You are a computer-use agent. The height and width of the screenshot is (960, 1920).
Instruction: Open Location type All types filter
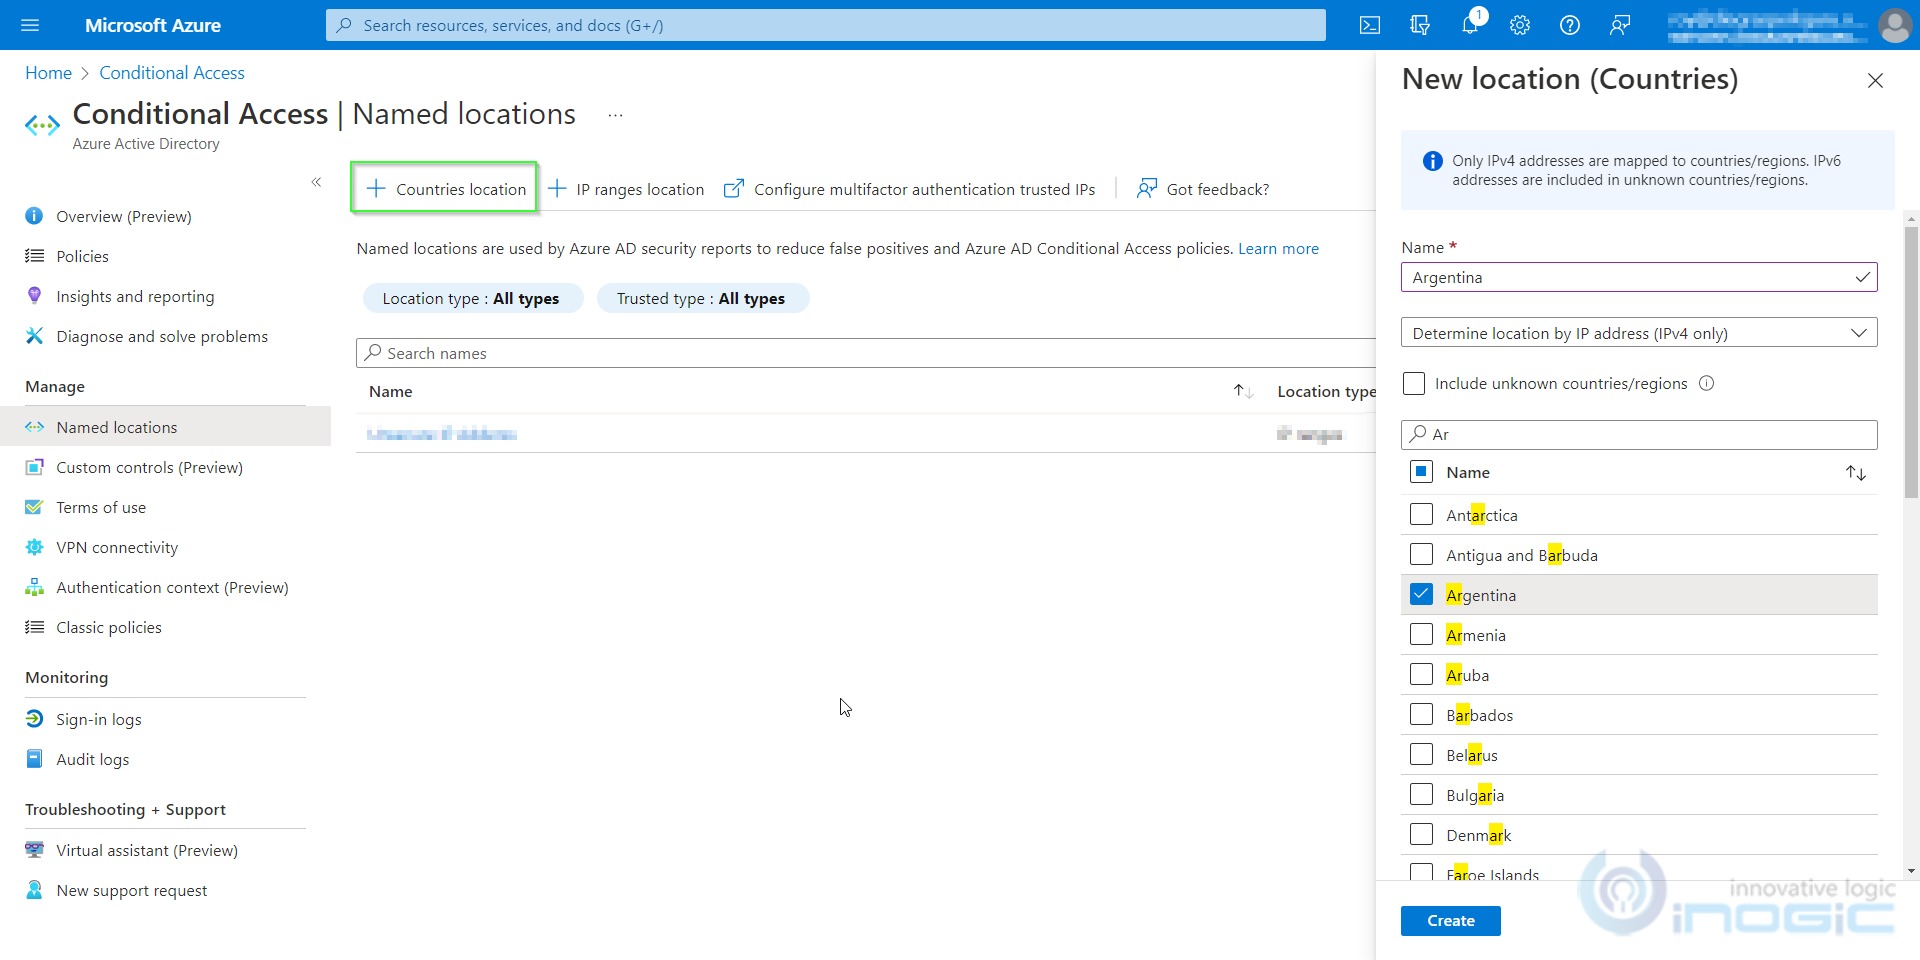tap(471, 298)
